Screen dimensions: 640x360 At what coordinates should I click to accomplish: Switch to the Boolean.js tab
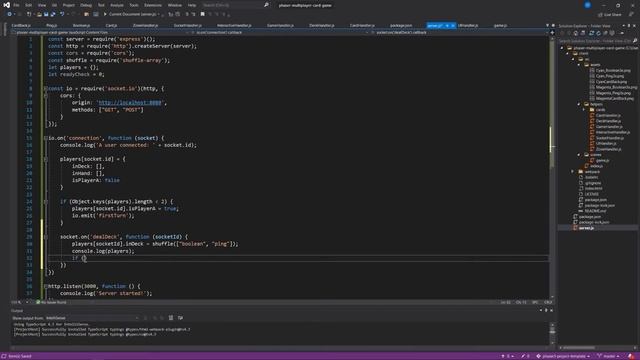pos(81,25)
